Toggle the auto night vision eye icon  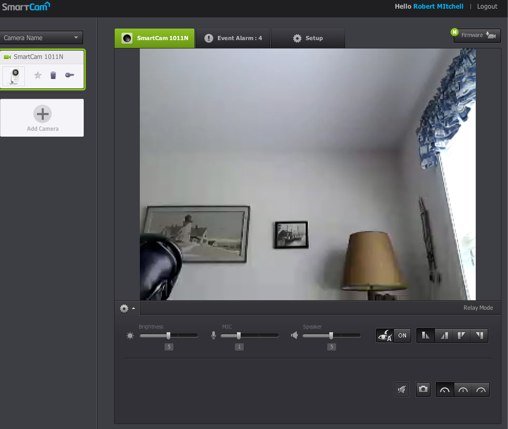point(385,335)
